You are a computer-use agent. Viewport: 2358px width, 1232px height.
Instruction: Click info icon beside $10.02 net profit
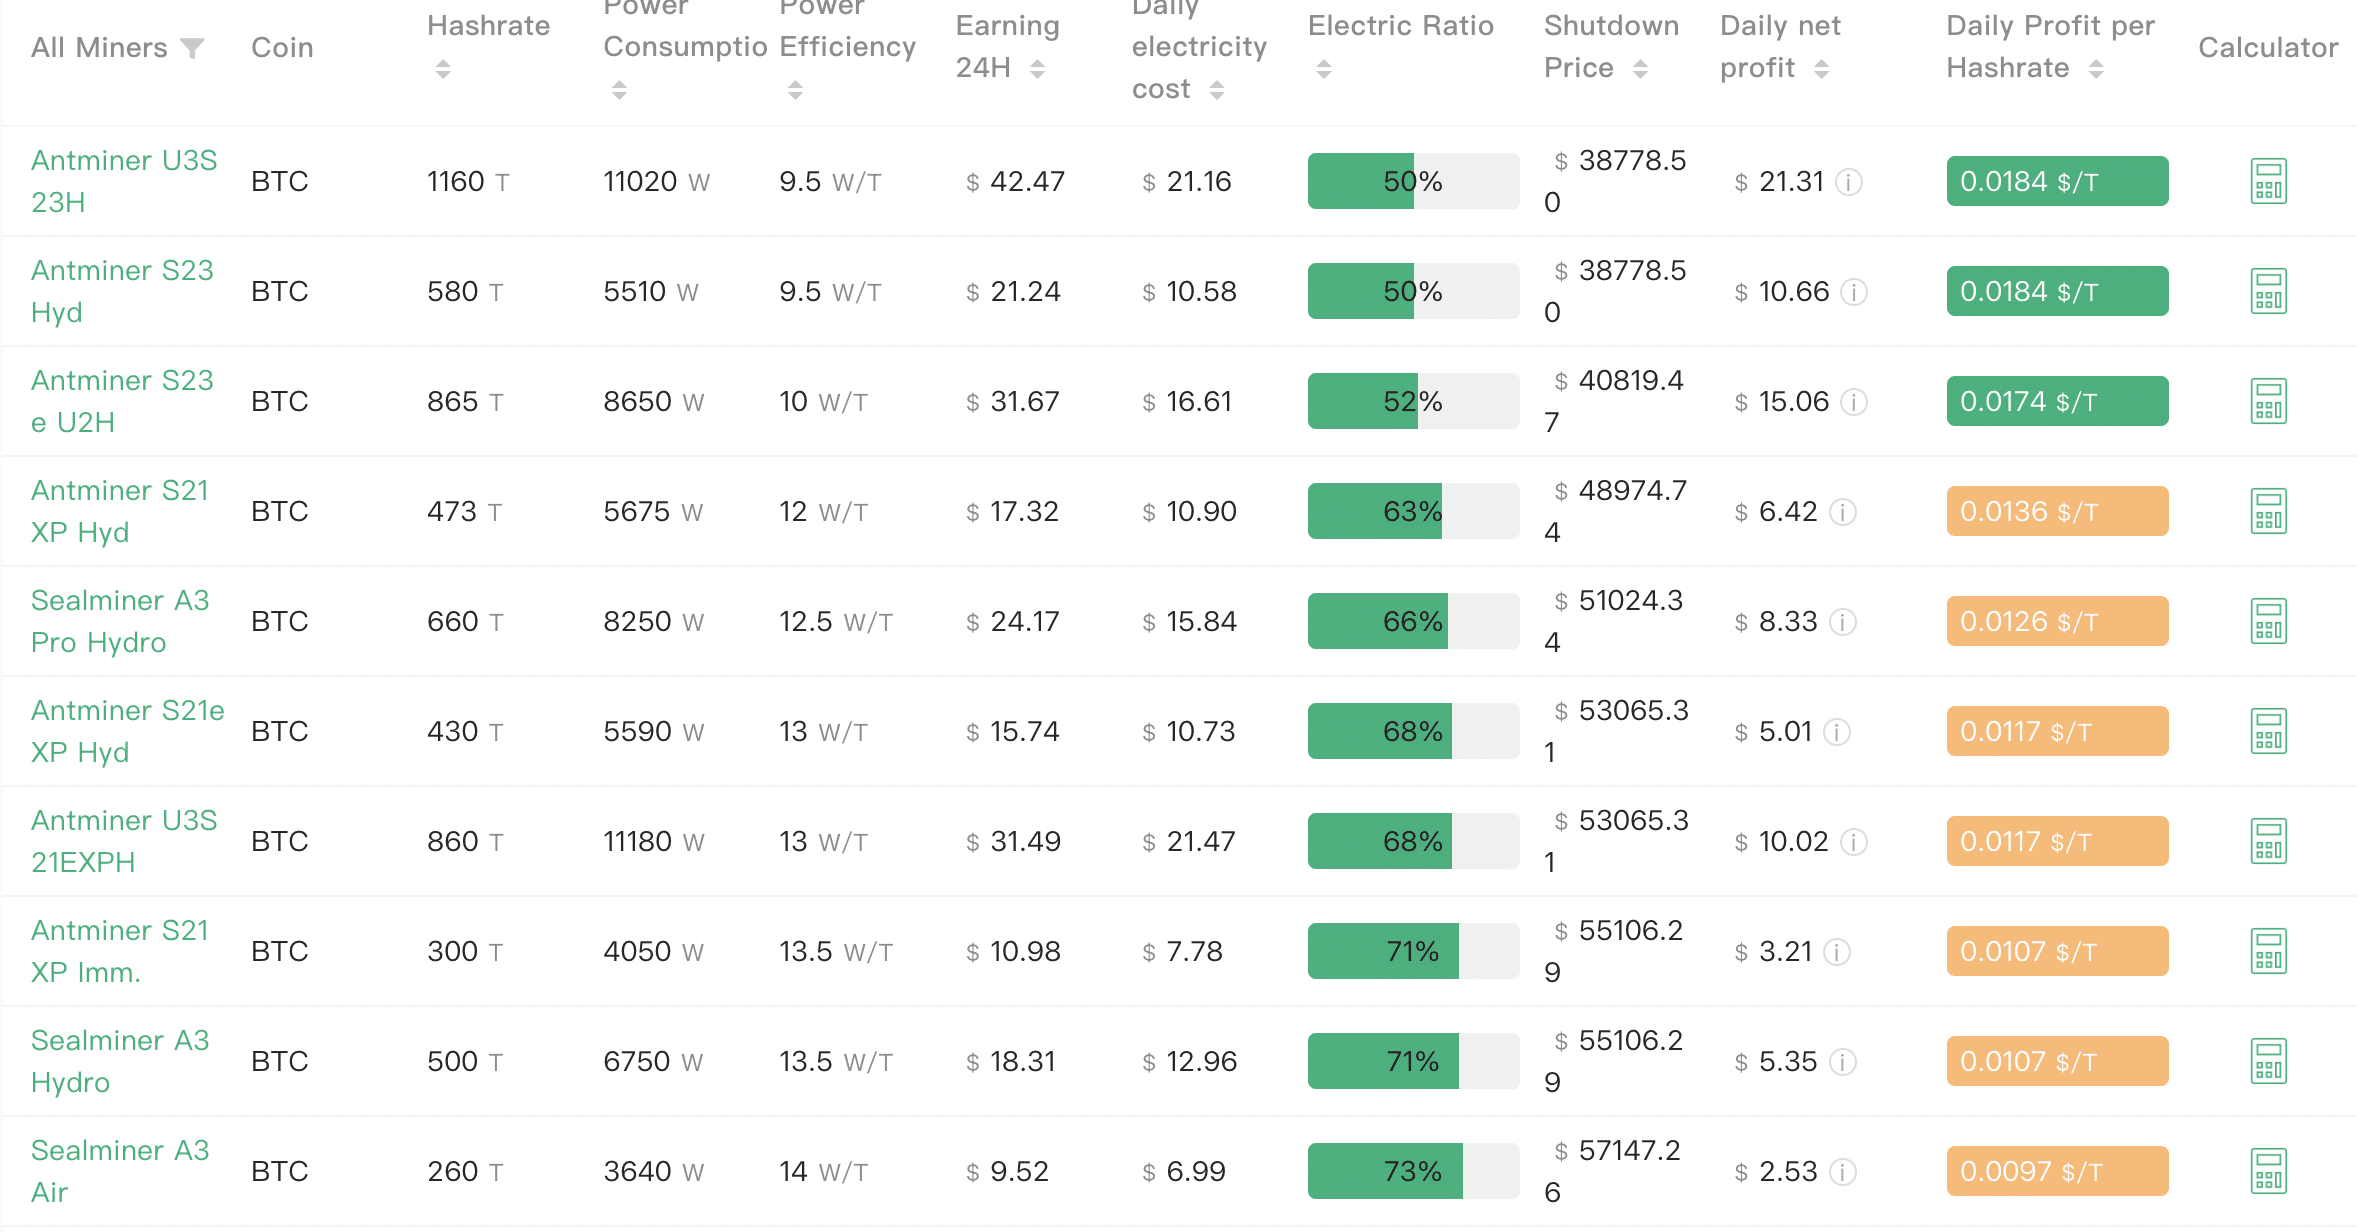(1854, 842)
